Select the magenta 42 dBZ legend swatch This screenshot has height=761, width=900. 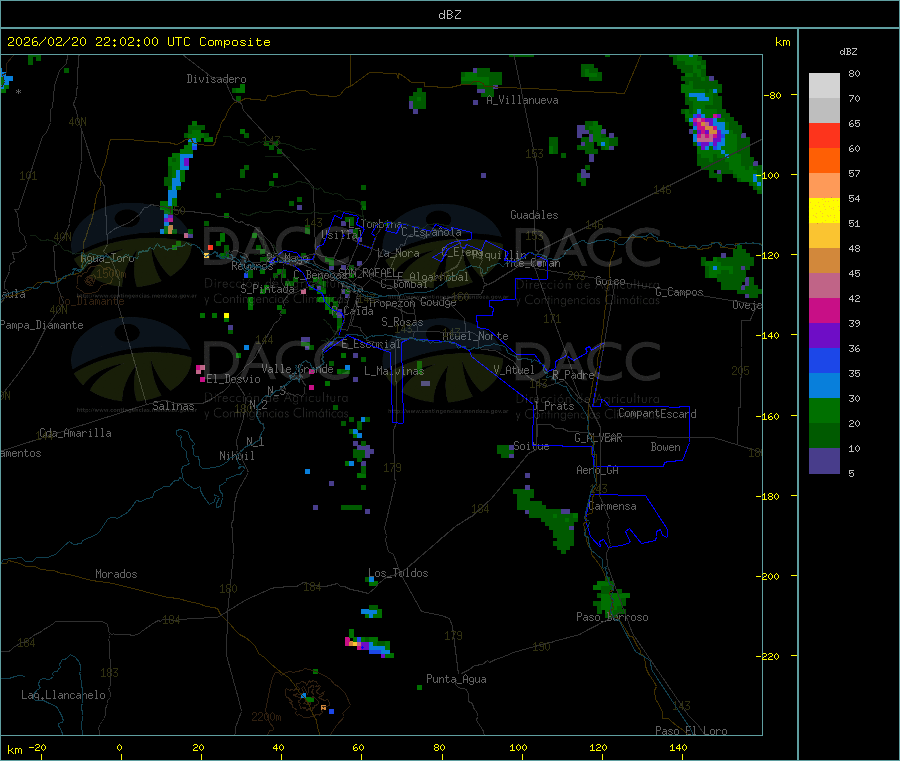[824, 310]
